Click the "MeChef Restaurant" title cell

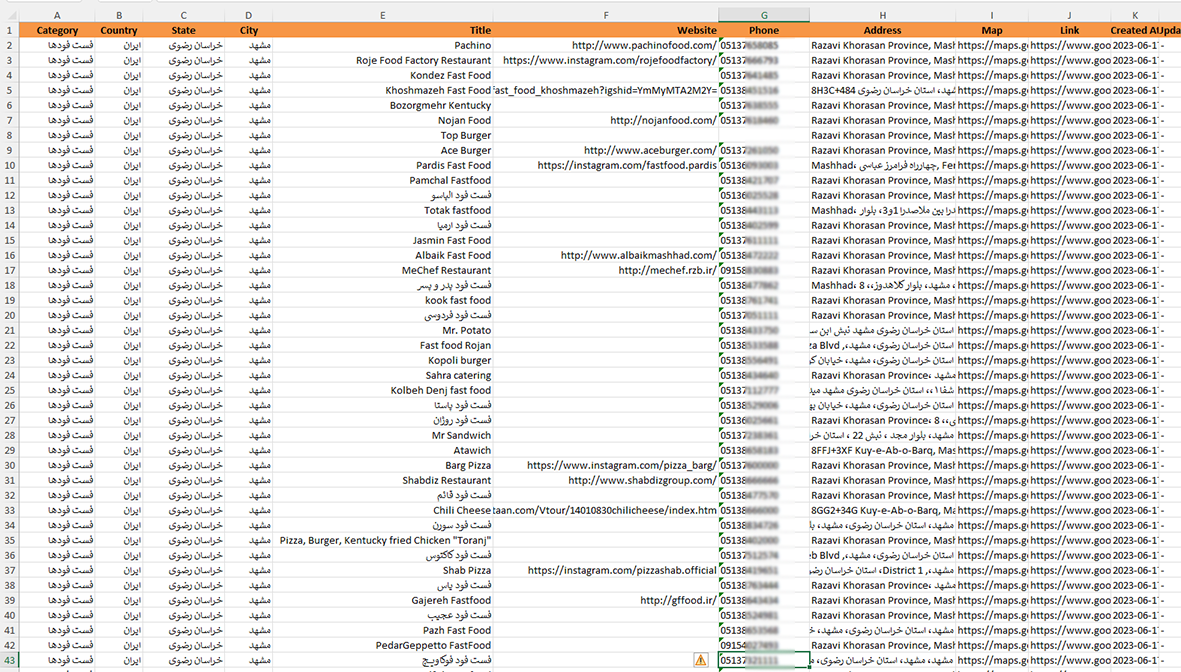pos(383,270)
